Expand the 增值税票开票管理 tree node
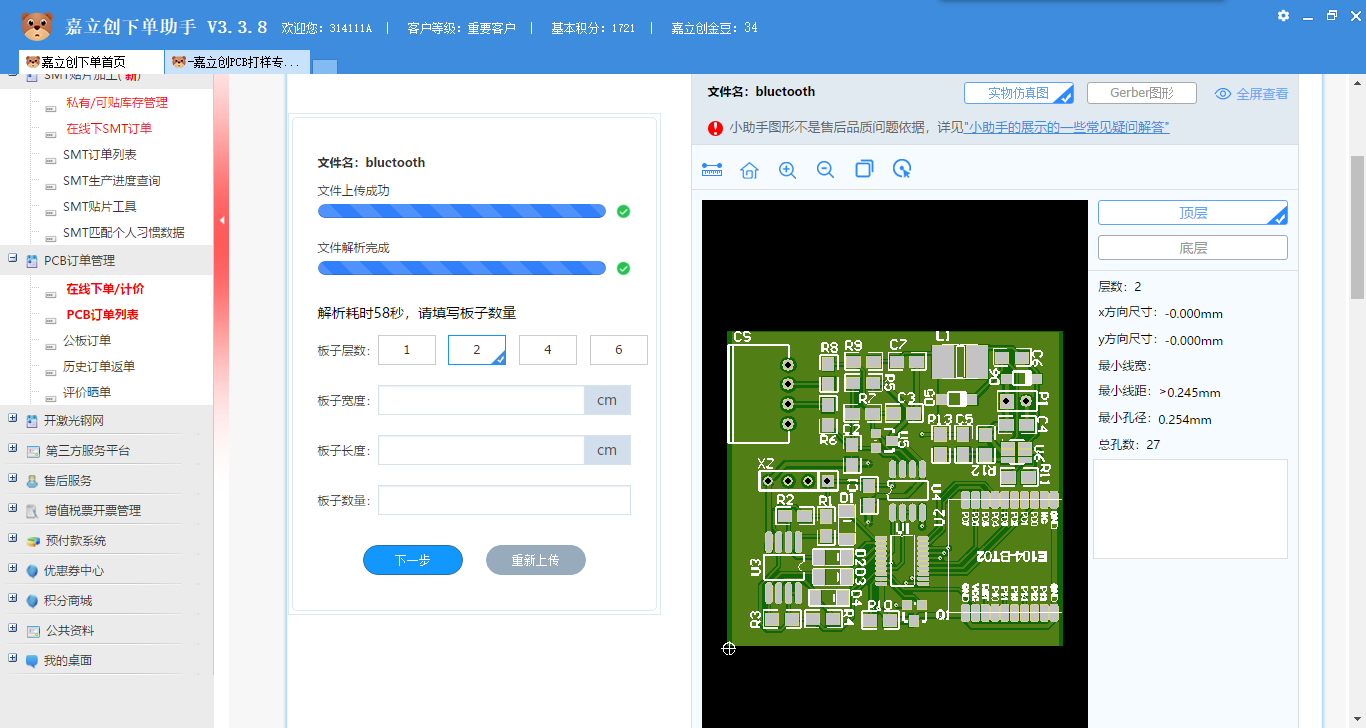Image resolution: width=1366 pixels, height=728 pixels. [x=13, y=509]
